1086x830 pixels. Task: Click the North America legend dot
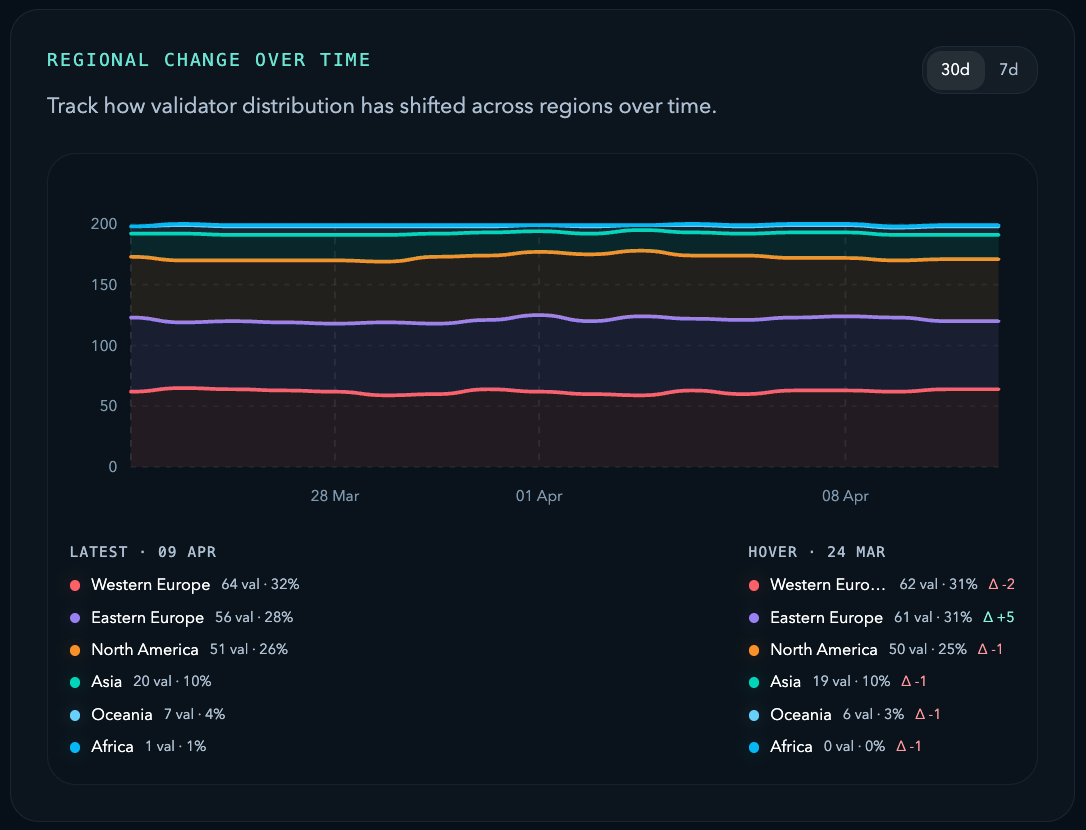77,649
